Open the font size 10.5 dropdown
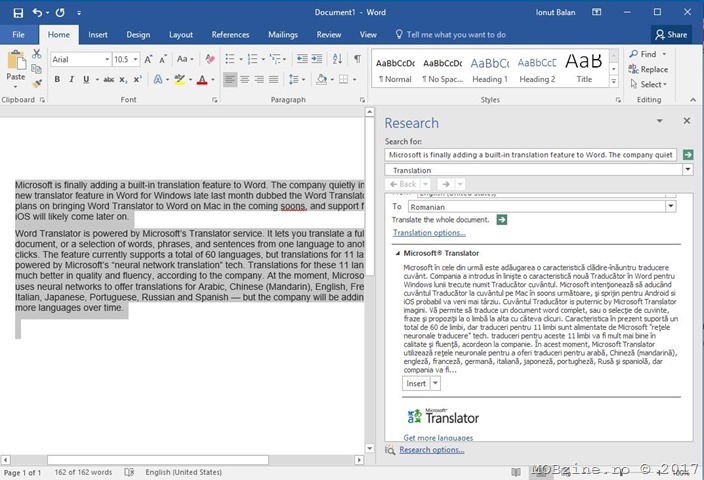This screenshot has width=704, height=480. tap(135, 59)
